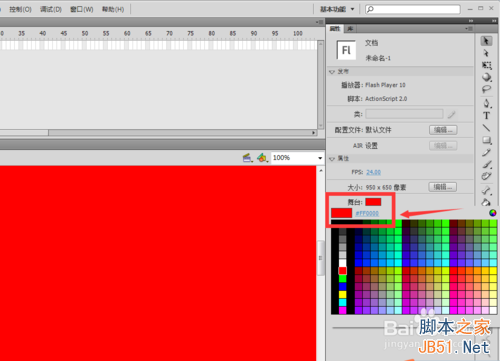Open the Properties panel options menu

[x=469, y=29]
